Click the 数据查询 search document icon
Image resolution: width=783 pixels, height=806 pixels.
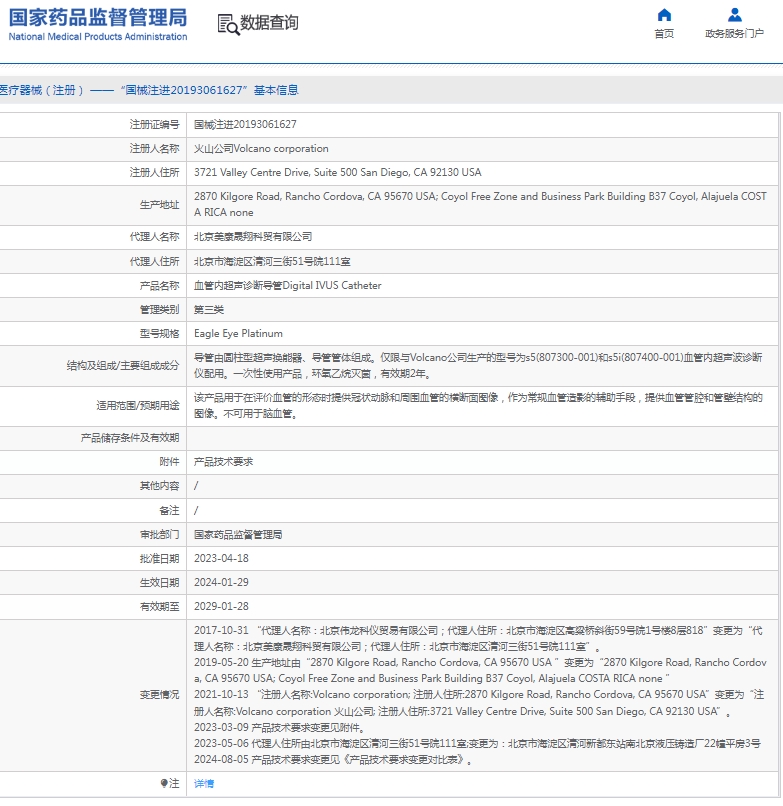pyautogui.click(x=228, y=24)
